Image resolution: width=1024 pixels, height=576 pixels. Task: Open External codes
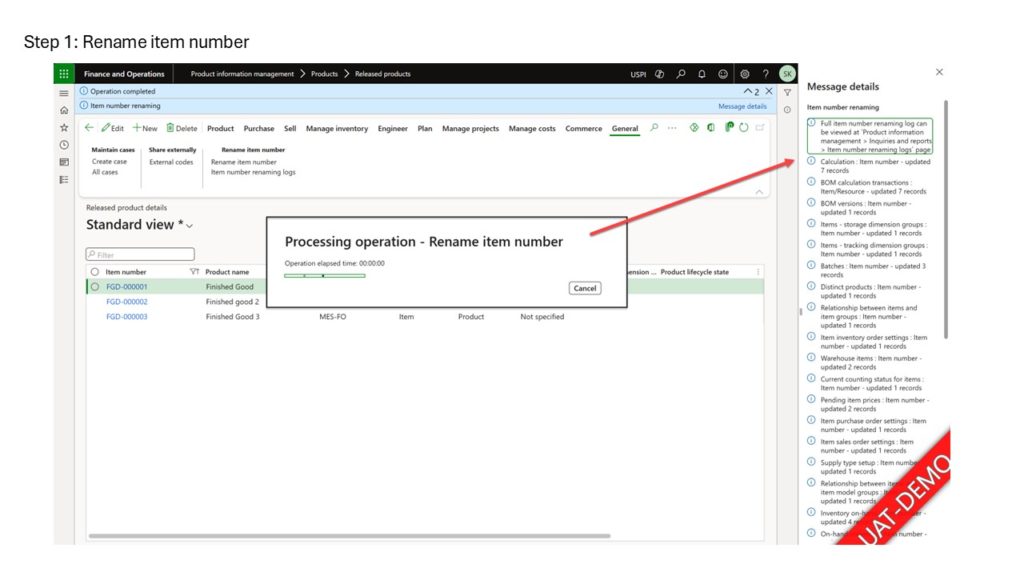click(x=171, y=162)
